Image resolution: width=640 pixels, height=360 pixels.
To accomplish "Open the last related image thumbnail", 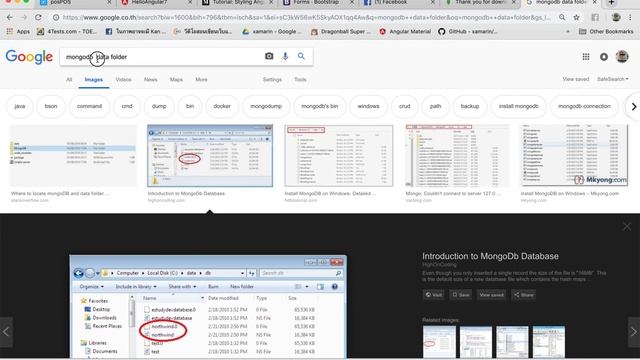I will pyautogui.click(x=549, y=342).
